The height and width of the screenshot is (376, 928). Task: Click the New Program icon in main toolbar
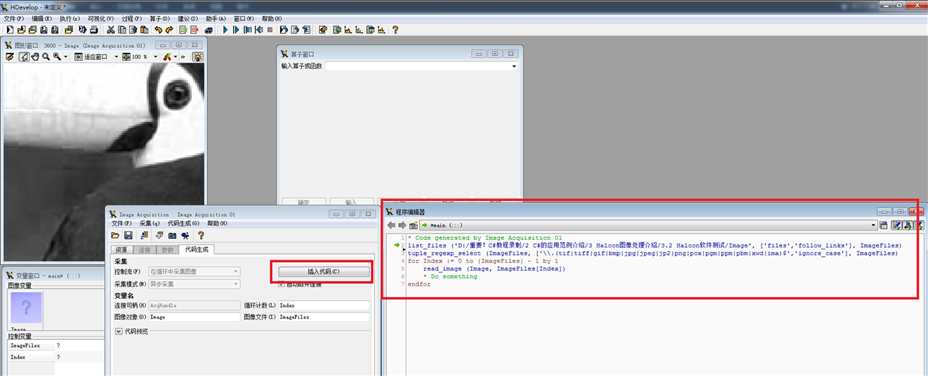[x=9, y=30]
